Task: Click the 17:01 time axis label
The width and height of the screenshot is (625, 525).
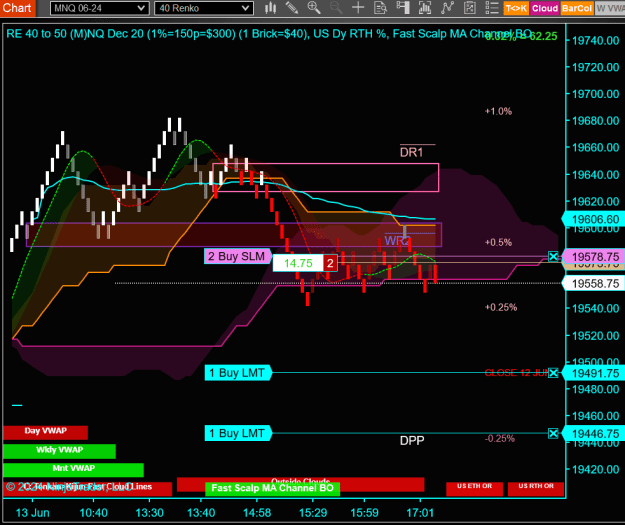Action: (420, 513)
